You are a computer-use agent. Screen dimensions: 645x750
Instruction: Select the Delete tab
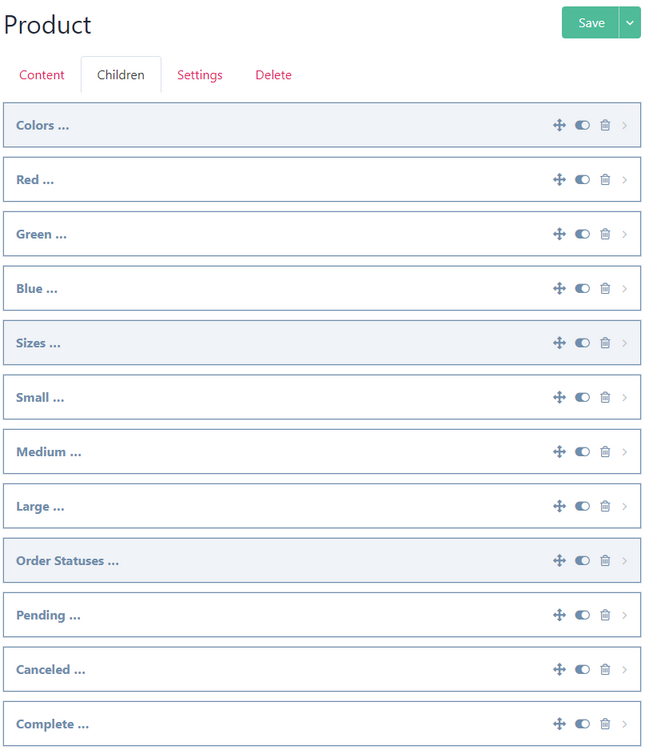click(273, 75)
